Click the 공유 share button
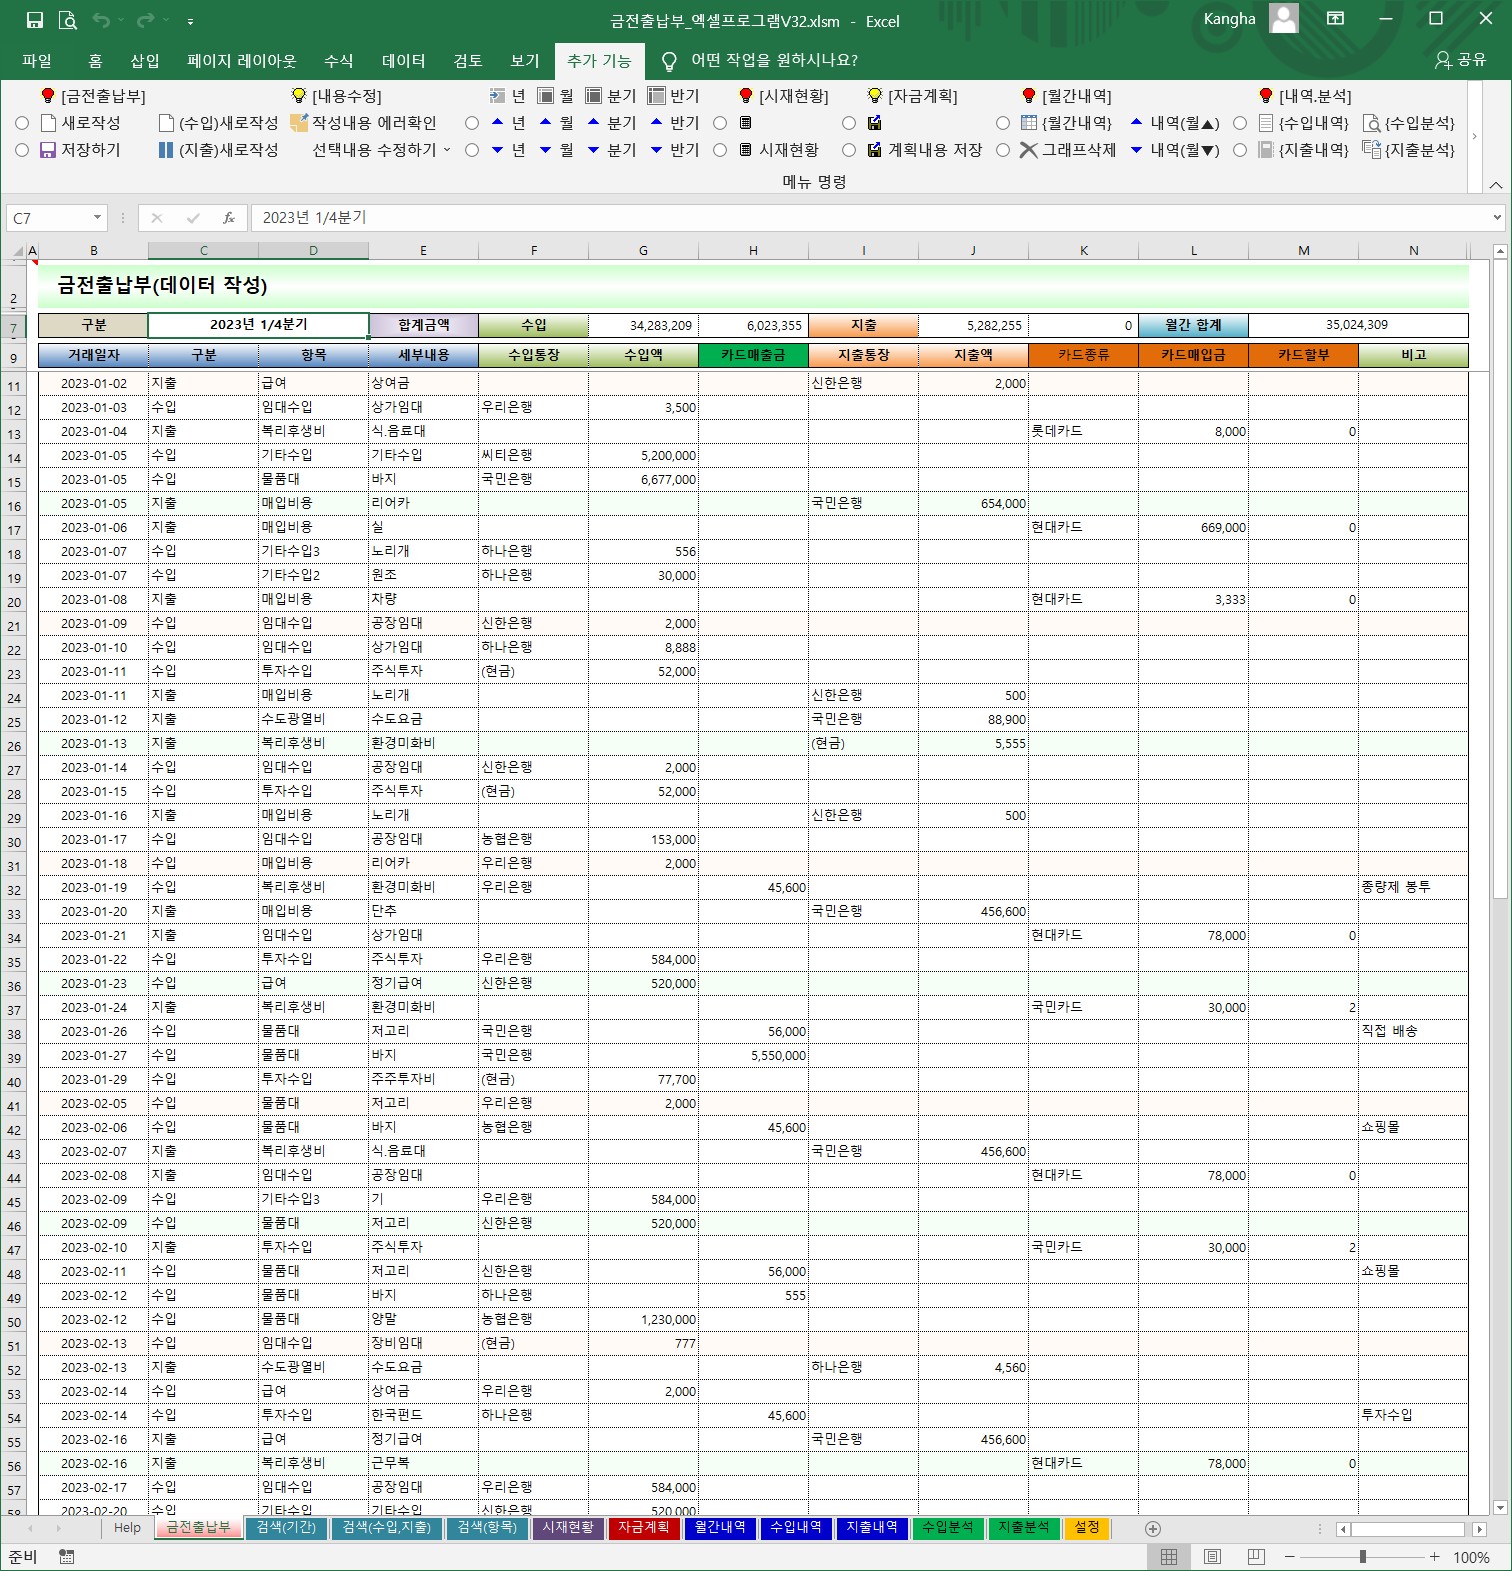The width and height of the screenshot is (1512, 1571). pyautogui.click(x=1461, y=61)
